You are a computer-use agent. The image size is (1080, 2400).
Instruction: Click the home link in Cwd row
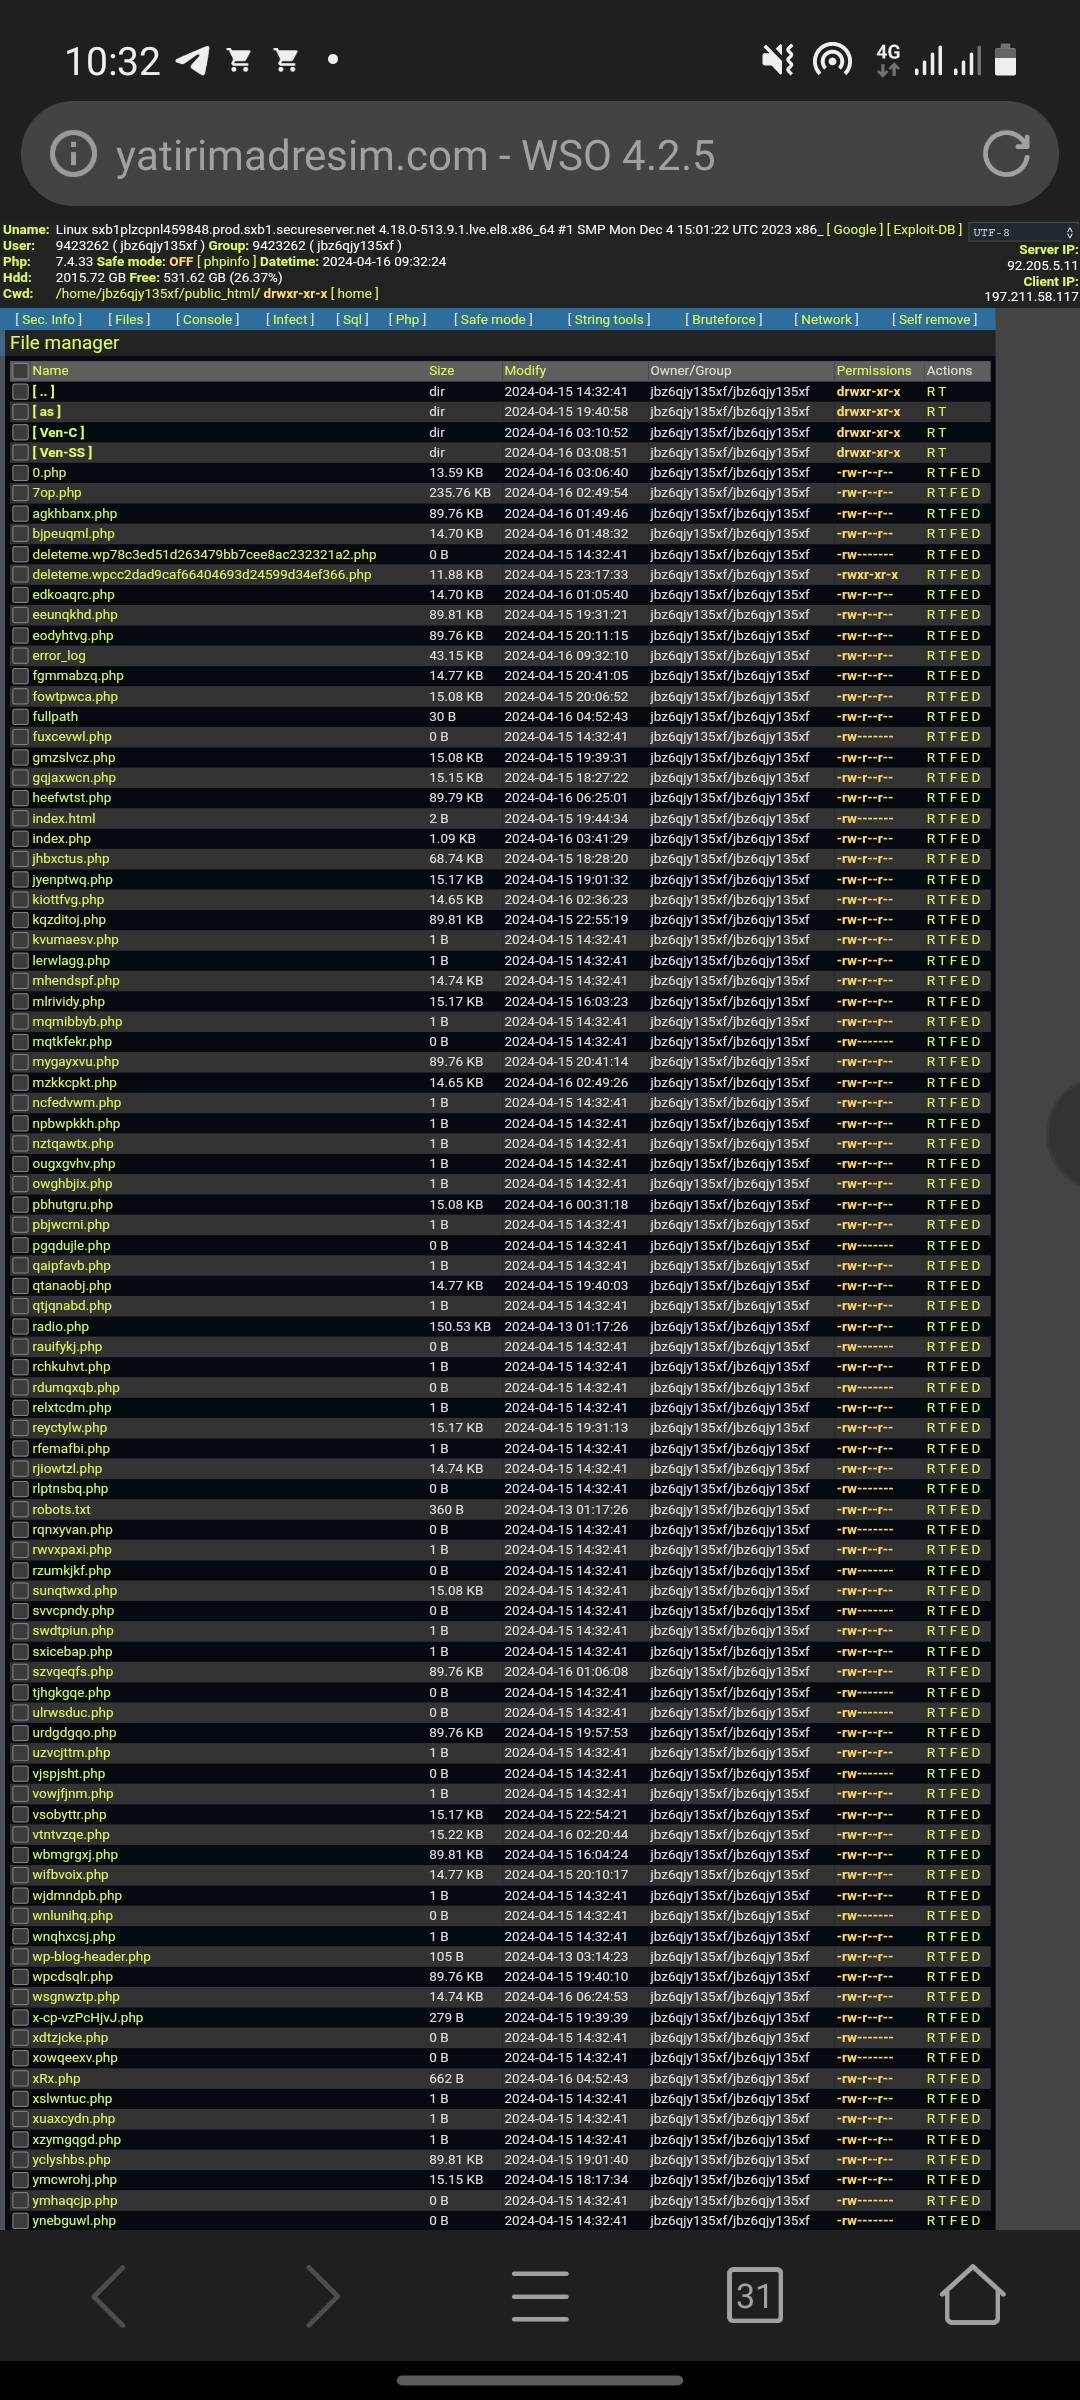click(355, 294)
